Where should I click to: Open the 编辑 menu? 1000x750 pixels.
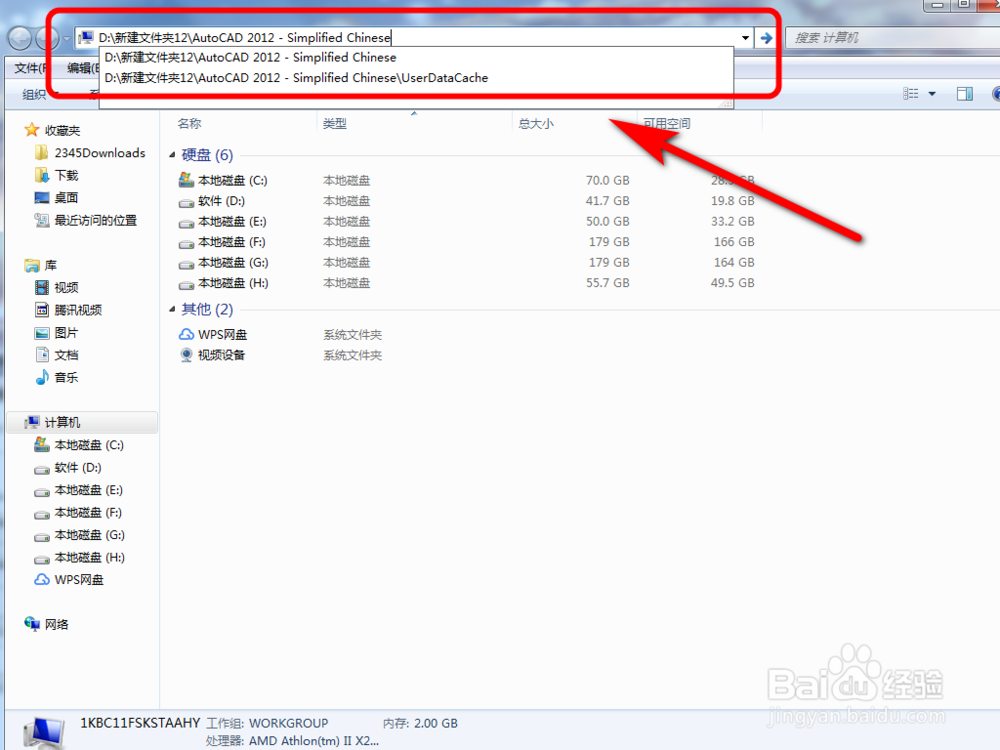(x=82, y=68)
